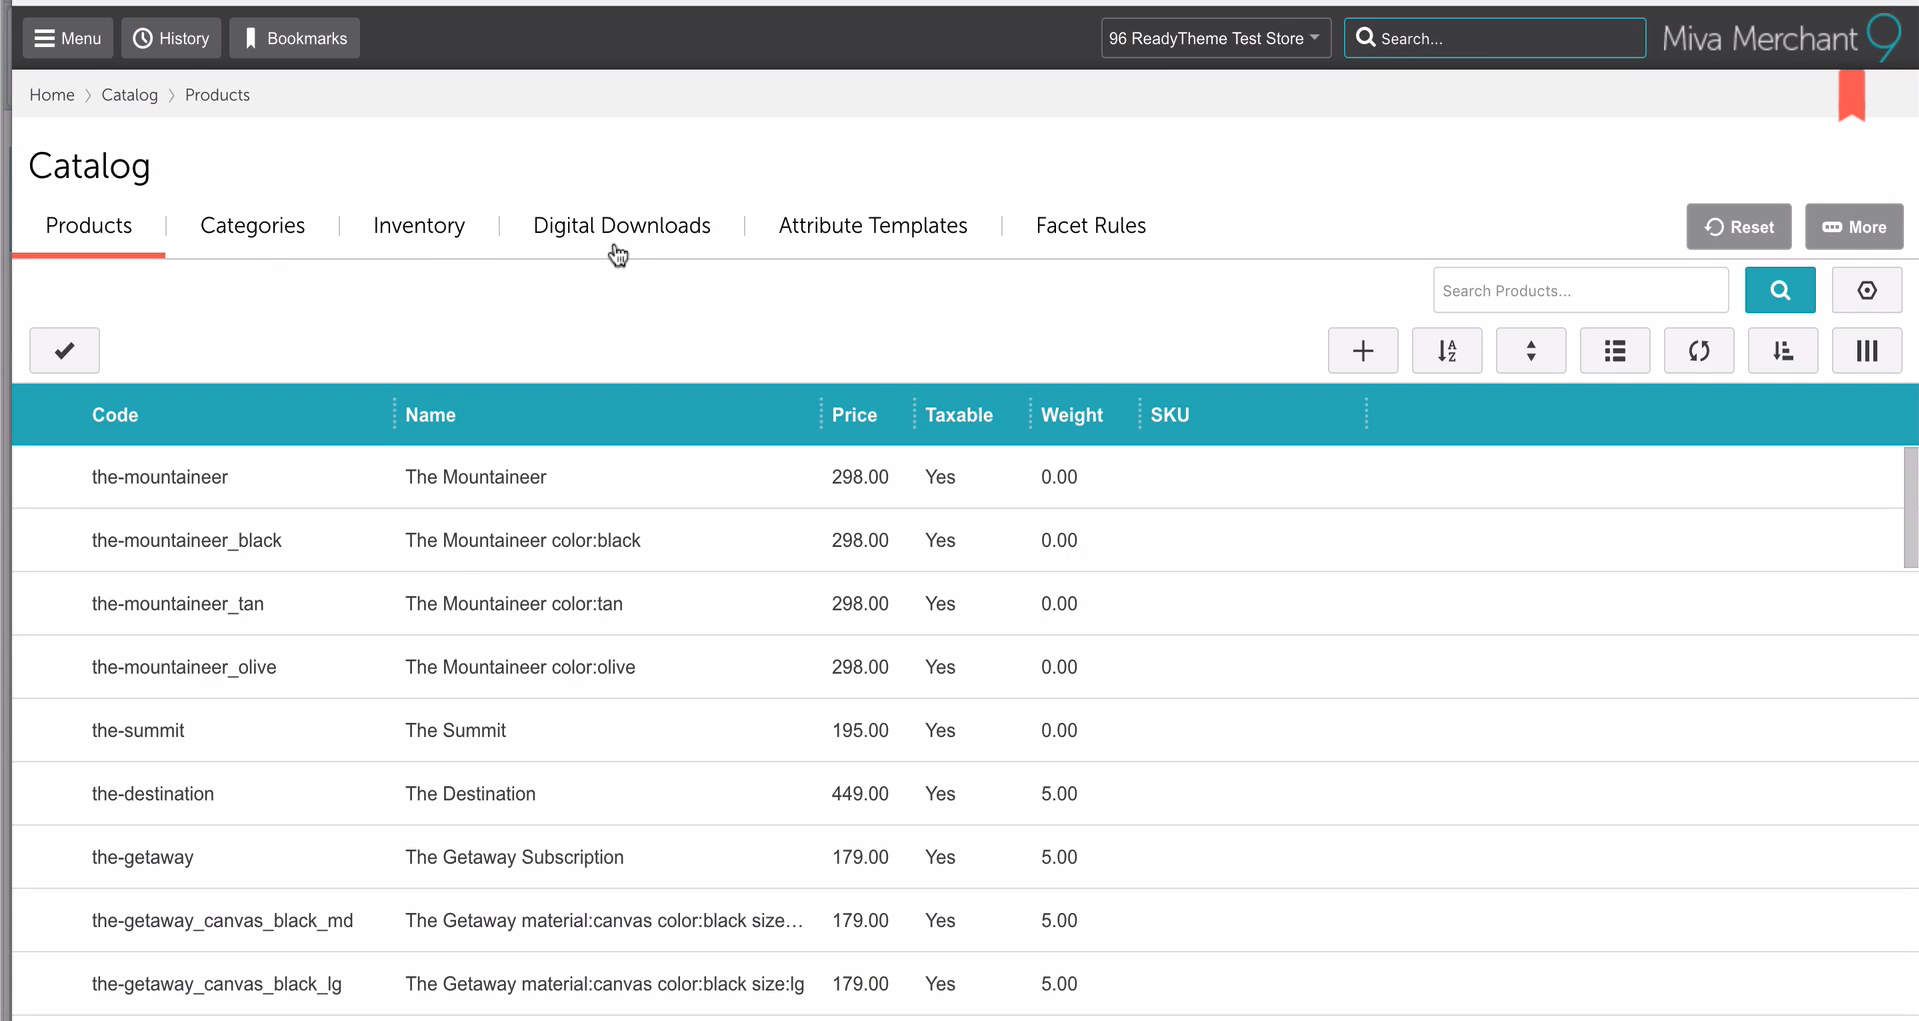
Task: Open the list view options icon
Action: 1614,350
